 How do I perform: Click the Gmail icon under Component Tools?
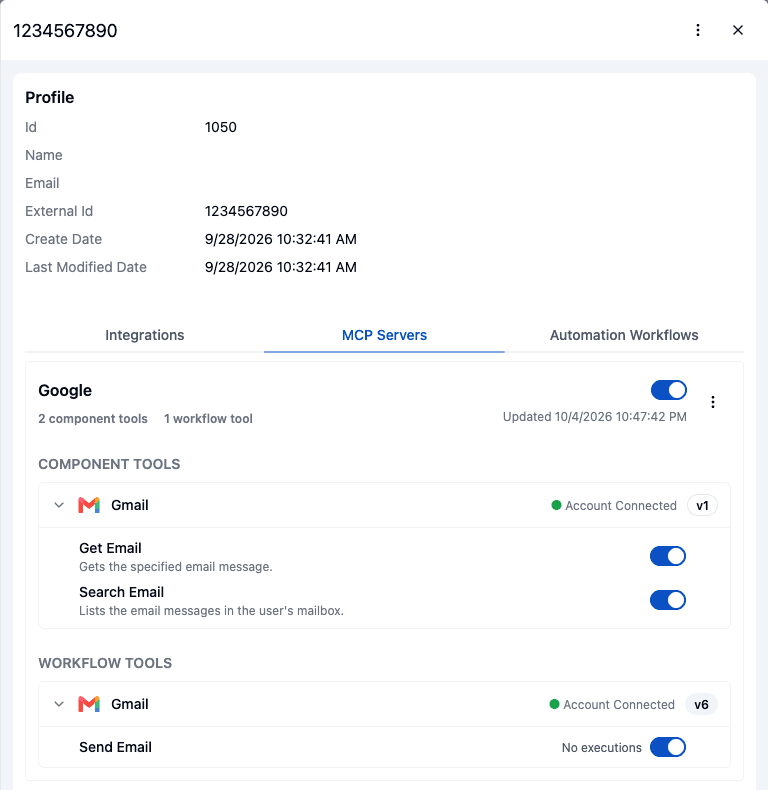coord(89,505)
